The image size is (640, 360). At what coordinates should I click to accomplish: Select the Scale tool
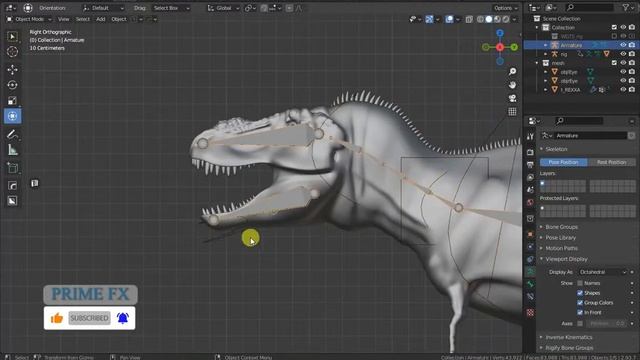click(12, 100)
